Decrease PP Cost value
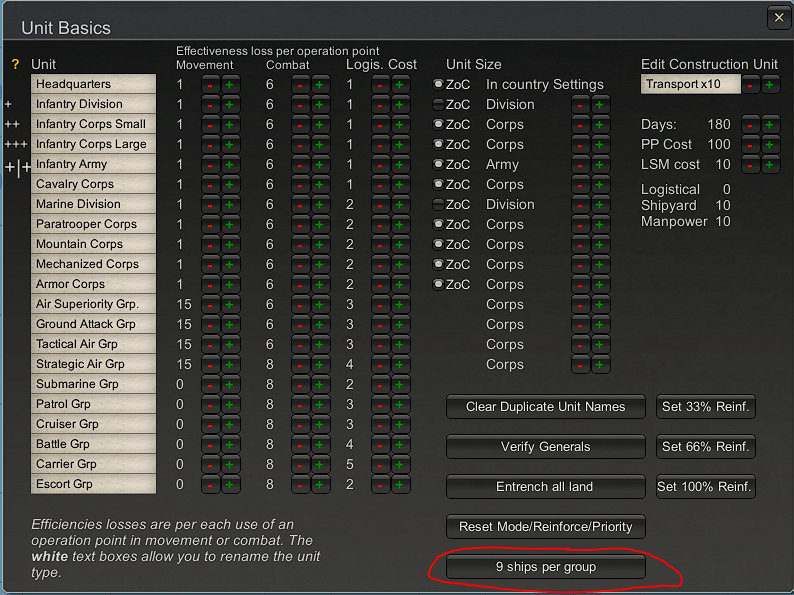Image resolution: width=794 pixels, height=595 pixels. click(750, 145)
